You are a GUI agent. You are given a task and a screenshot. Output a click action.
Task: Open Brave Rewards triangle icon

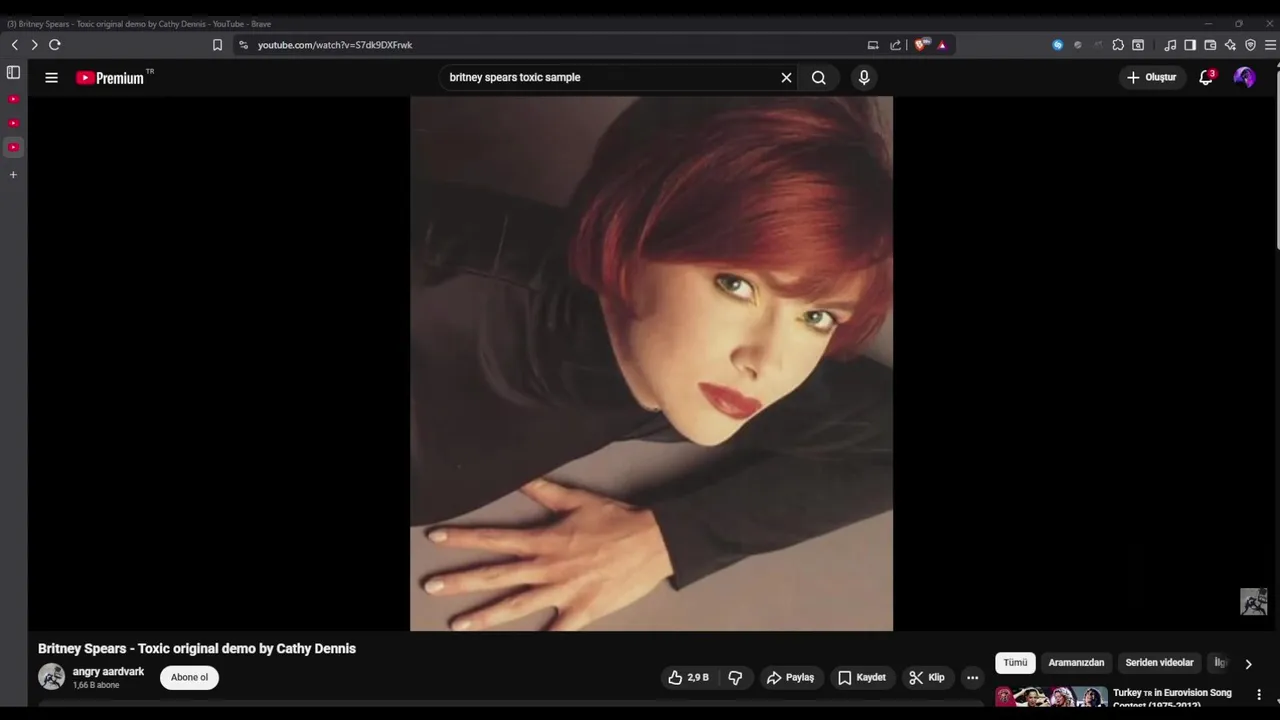[x=942, y=45]
